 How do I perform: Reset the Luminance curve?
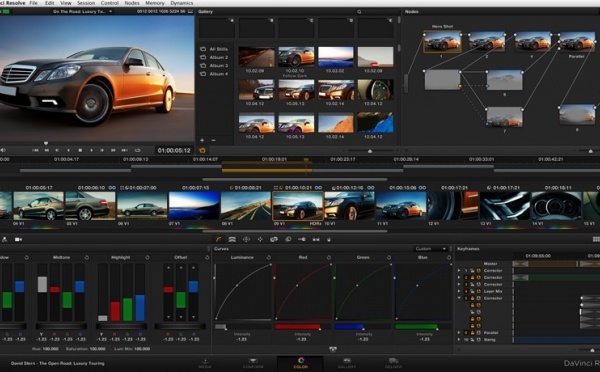coord(268,258)
